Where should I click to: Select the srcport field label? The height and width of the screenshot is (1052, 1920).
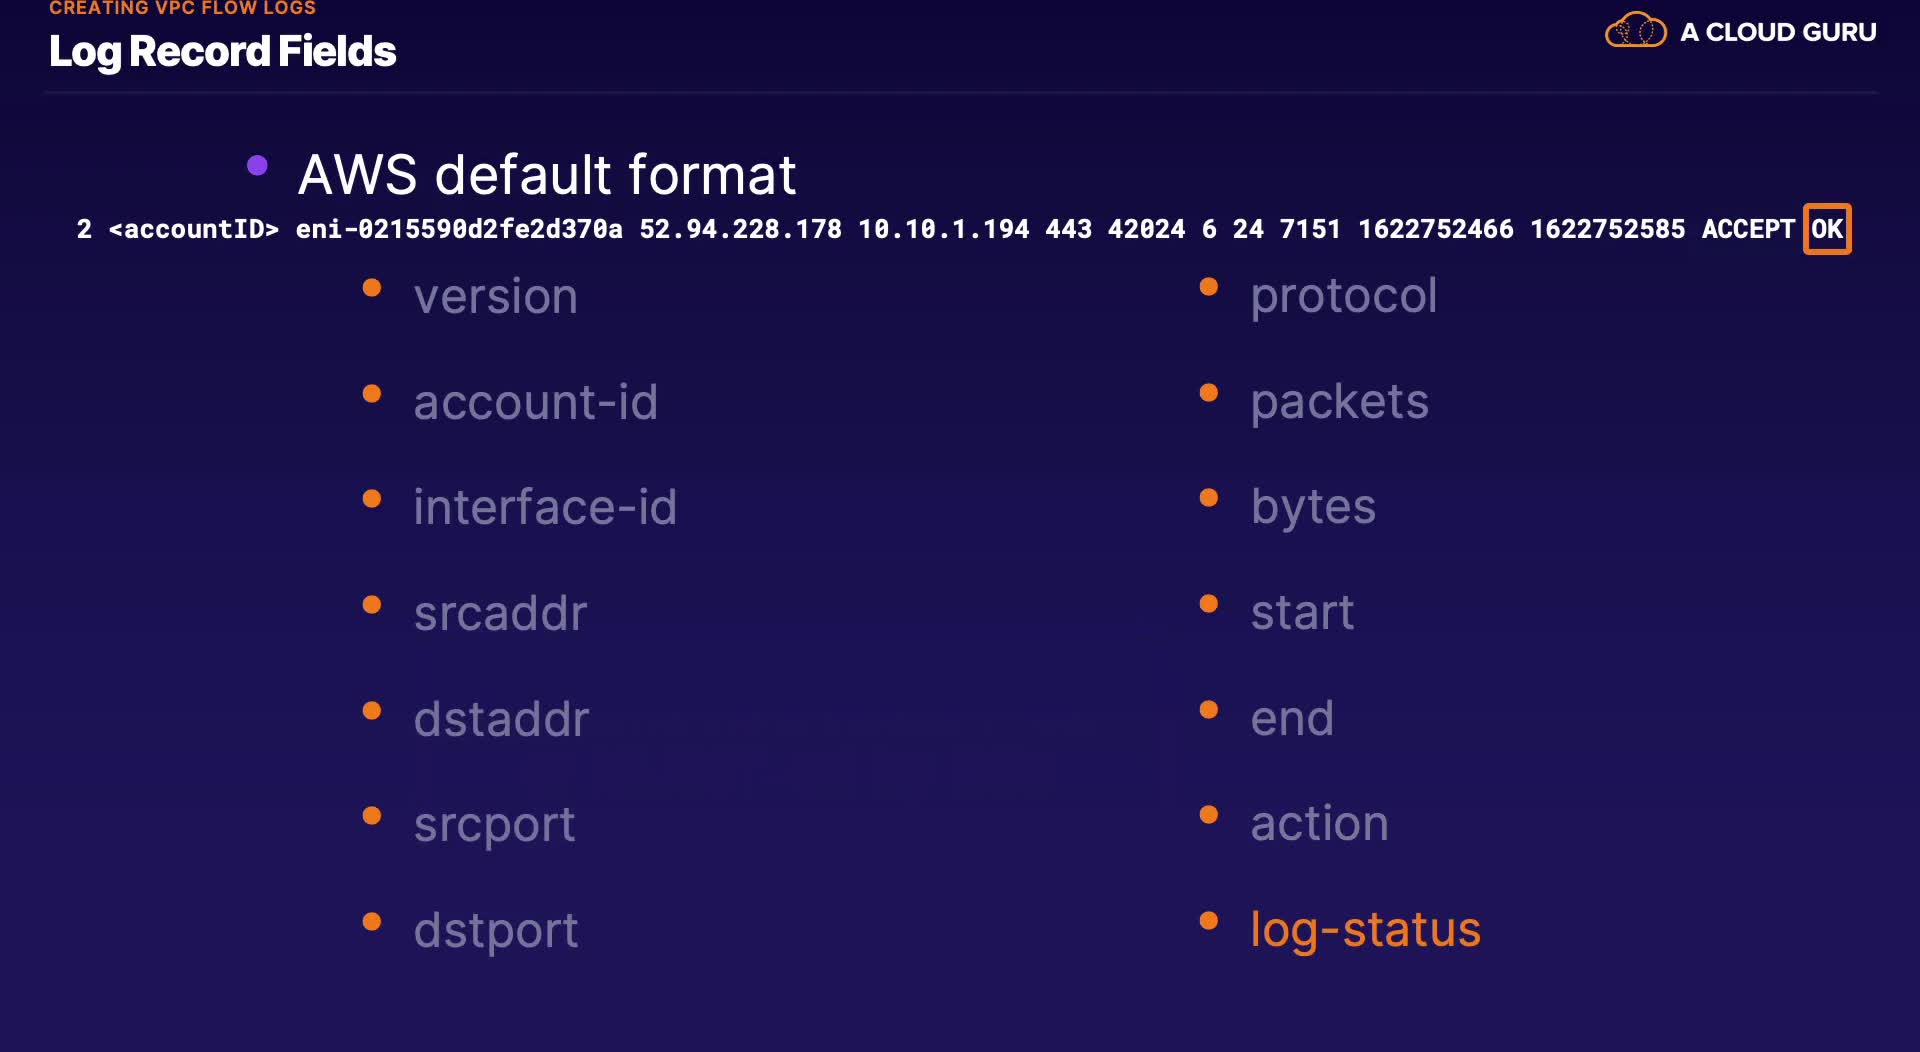(x=494, y=825)
